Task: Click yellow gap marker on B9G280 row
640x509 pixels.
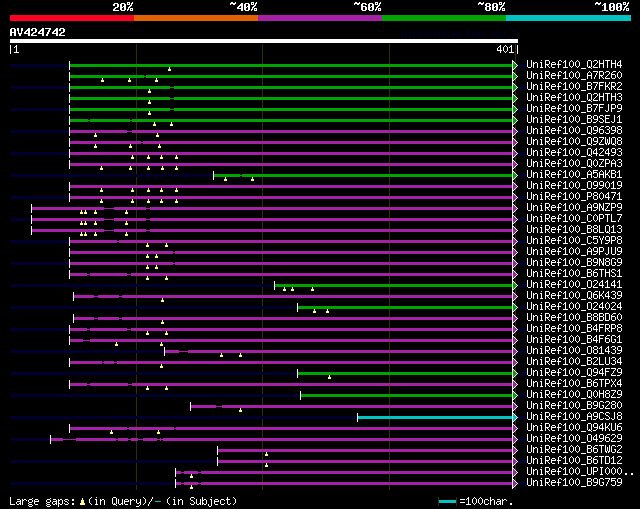Action: tap(240, 410)
